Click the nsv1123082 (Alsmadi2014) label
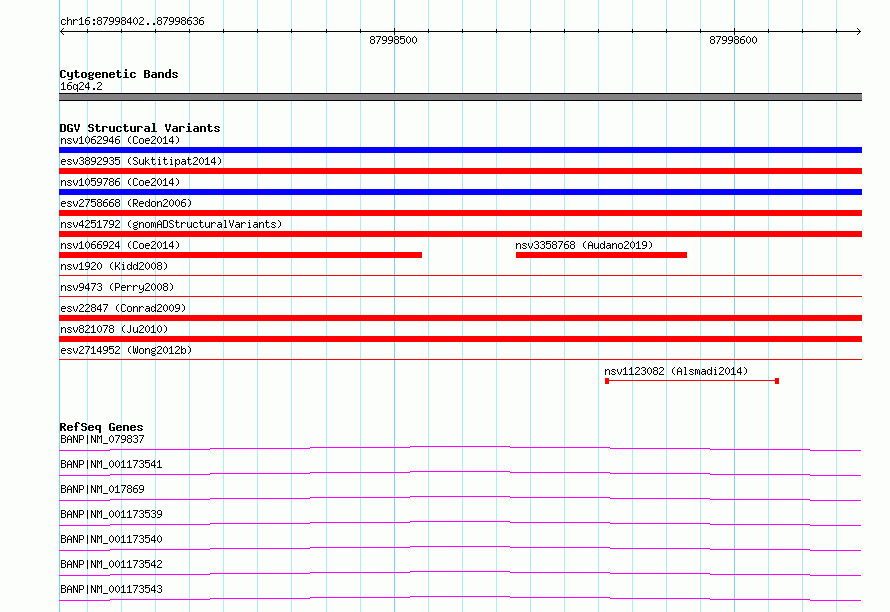The height and width of the screenshot is (612, 890). [x=676, y=371]
